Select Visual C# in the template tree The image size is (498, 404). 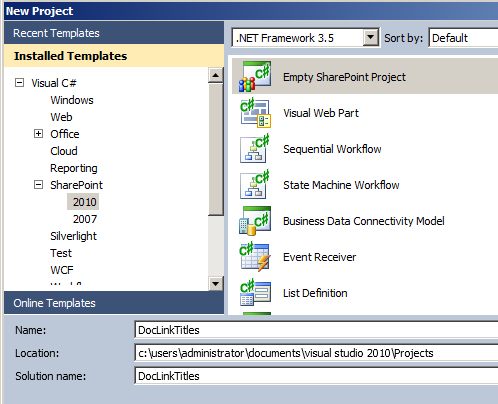pos(54,83)
